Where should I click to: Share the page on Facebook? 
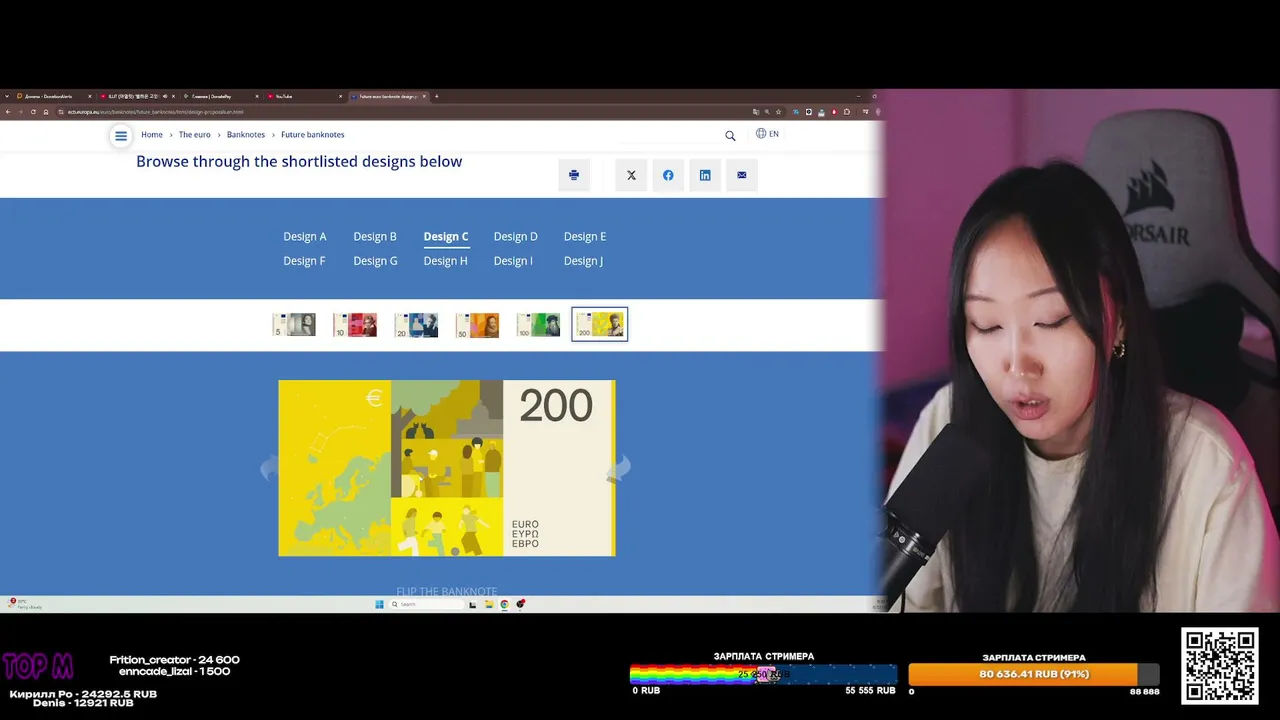coord(668,175)
